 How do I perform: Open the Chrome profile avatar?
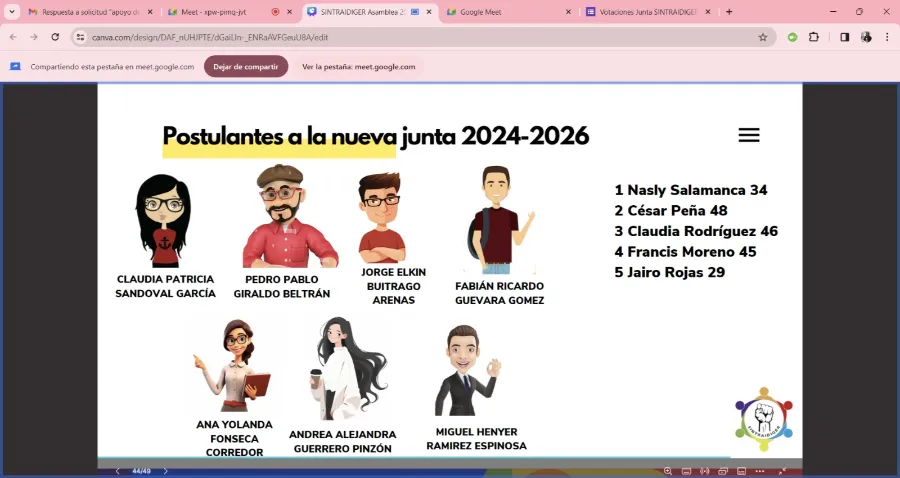pos(866,37)
